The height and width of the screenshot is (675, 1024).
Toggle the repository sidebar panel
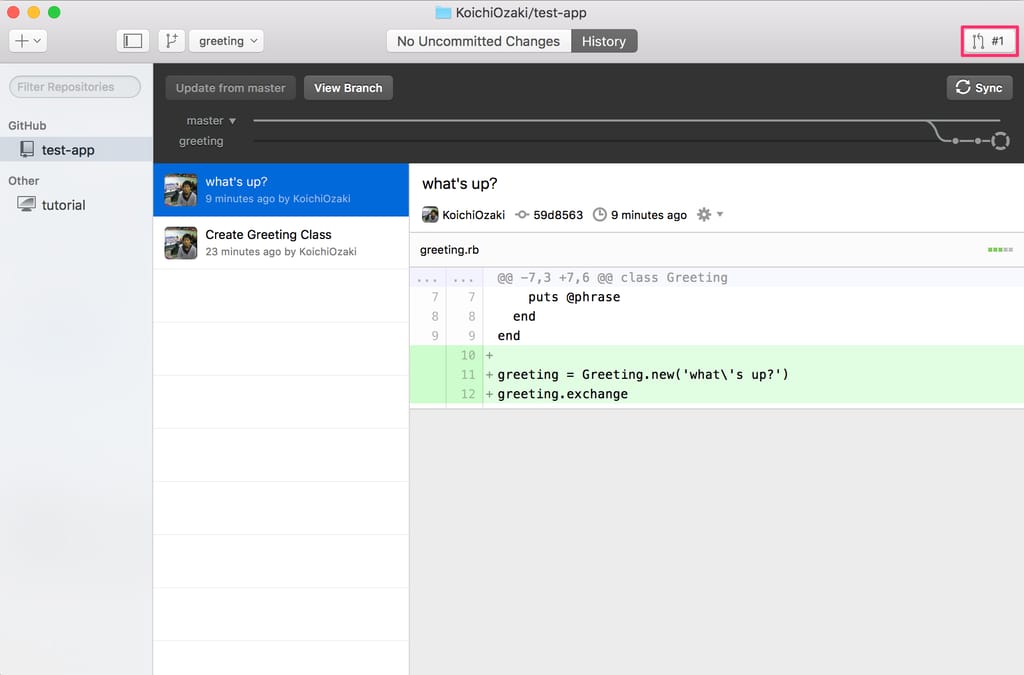point(133,40)
